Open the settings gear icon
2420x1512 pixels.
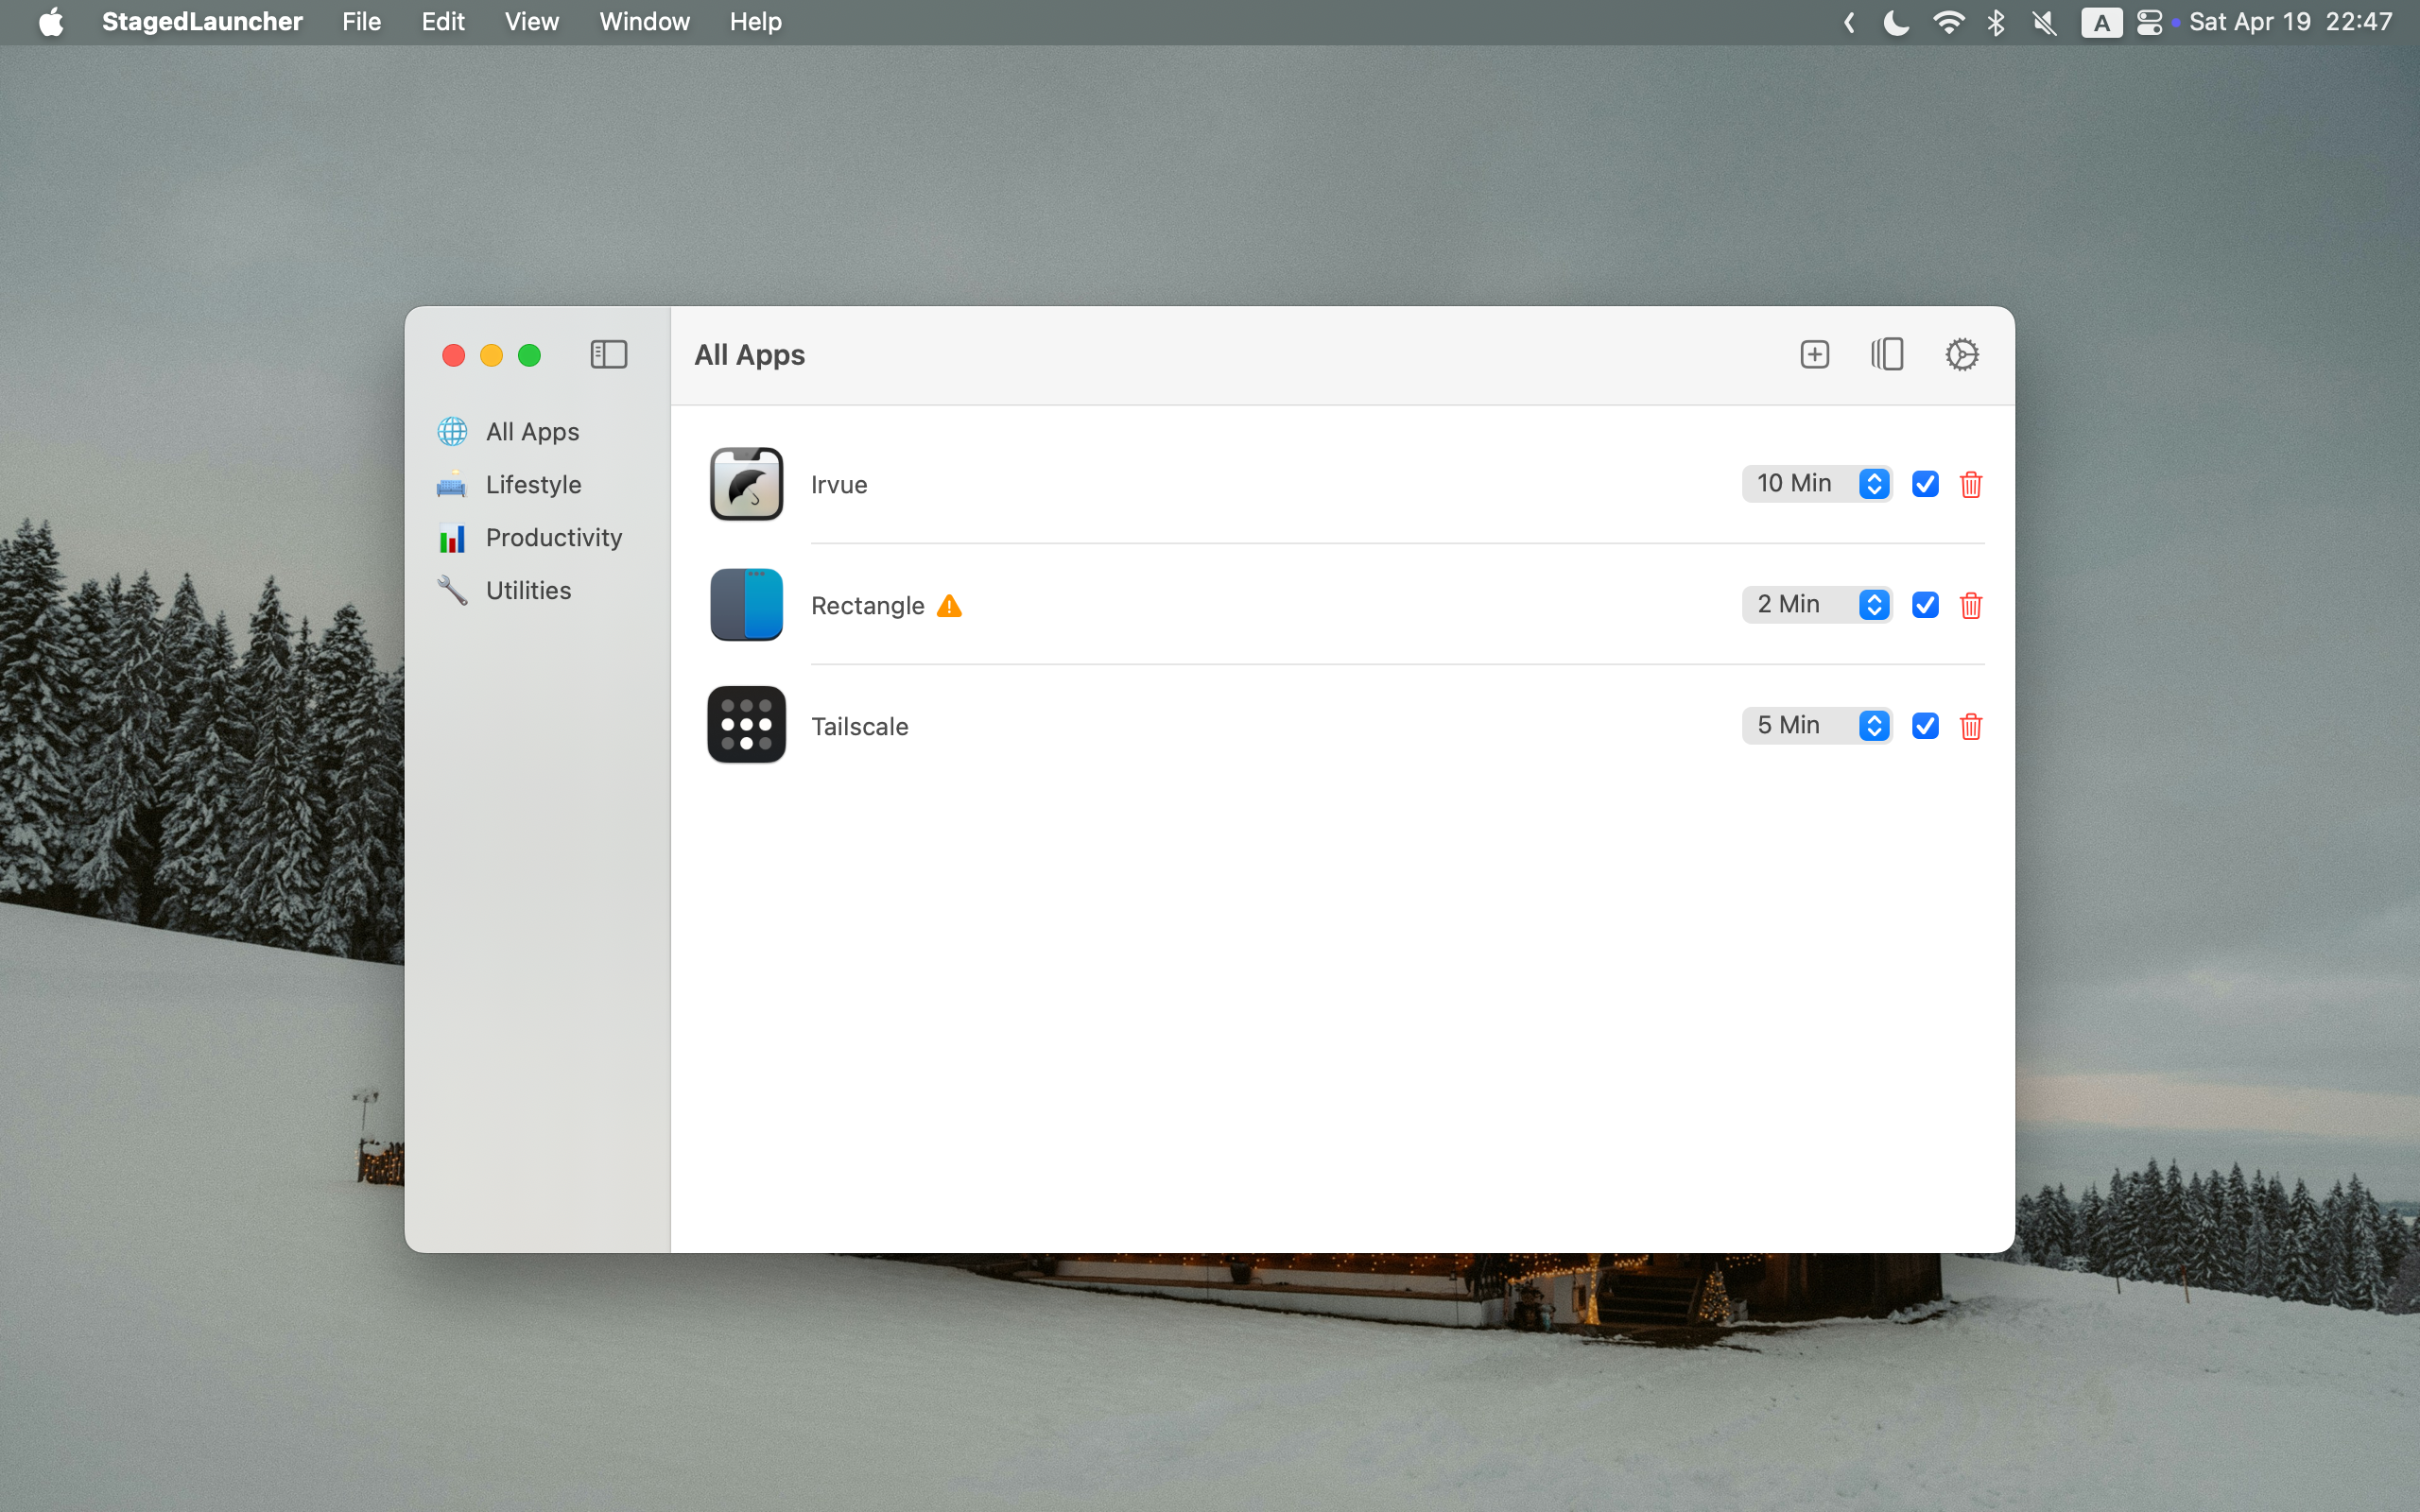[x=1961, y=354]
